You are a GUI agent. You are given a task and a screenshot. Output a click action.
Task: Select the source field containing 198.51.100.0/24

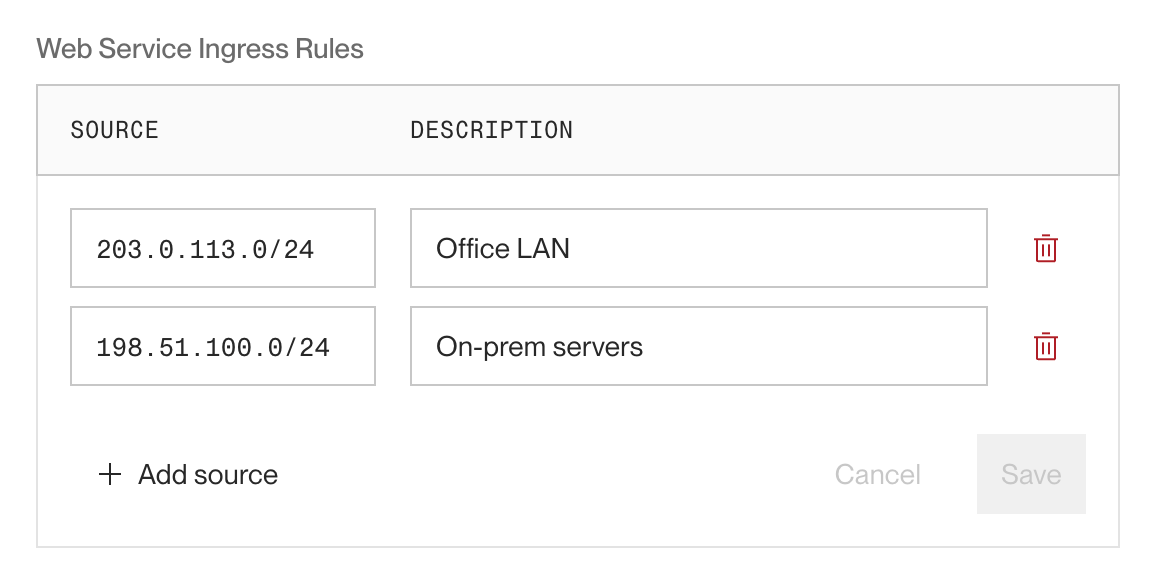222,345
